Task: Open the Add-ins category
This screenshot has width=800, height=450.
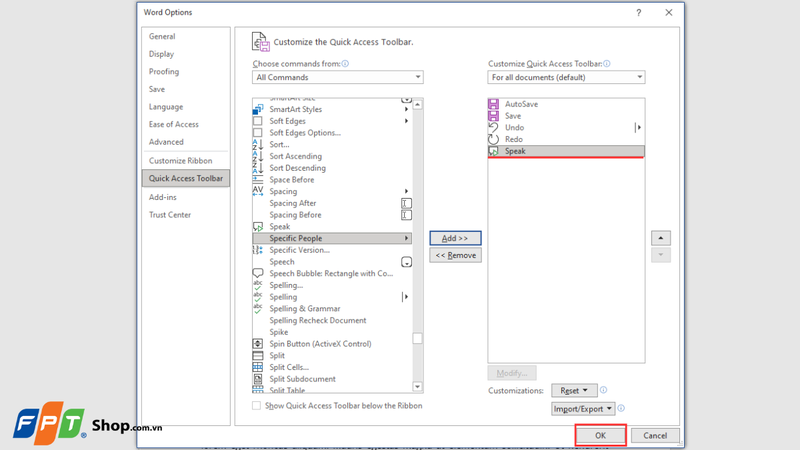Action: (162, 197)
